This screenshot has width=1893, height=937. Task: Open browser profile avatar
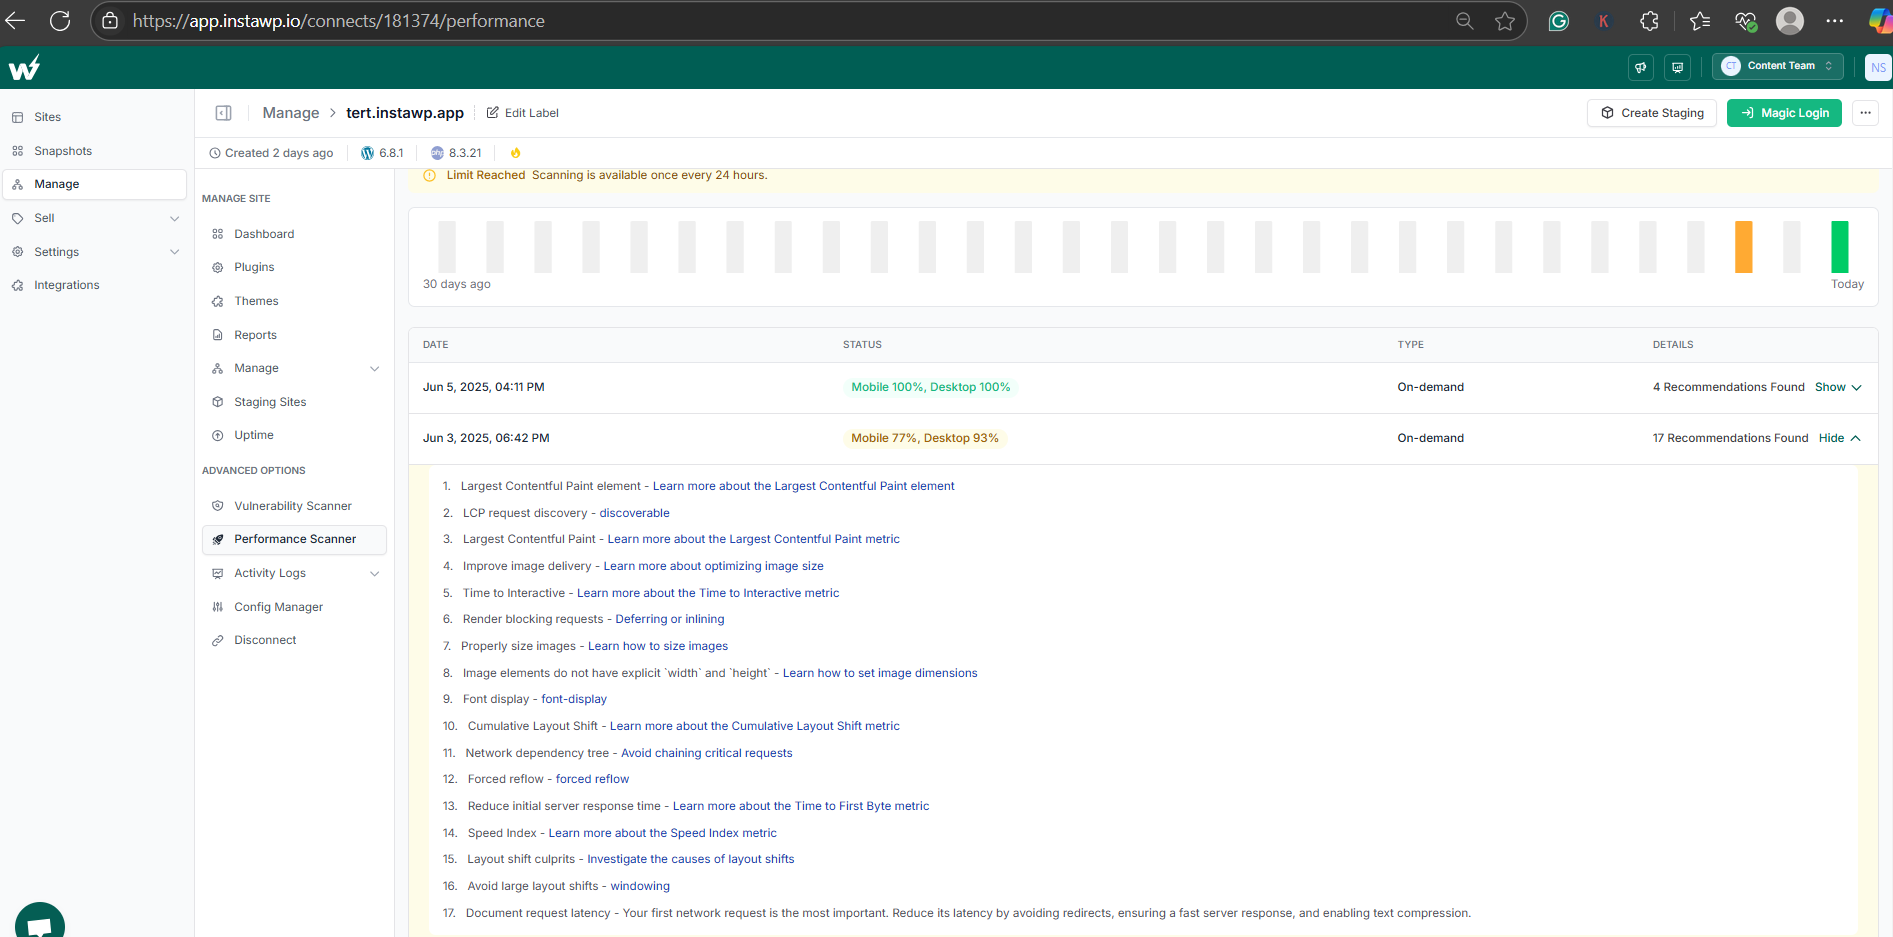pos(1790,21)
